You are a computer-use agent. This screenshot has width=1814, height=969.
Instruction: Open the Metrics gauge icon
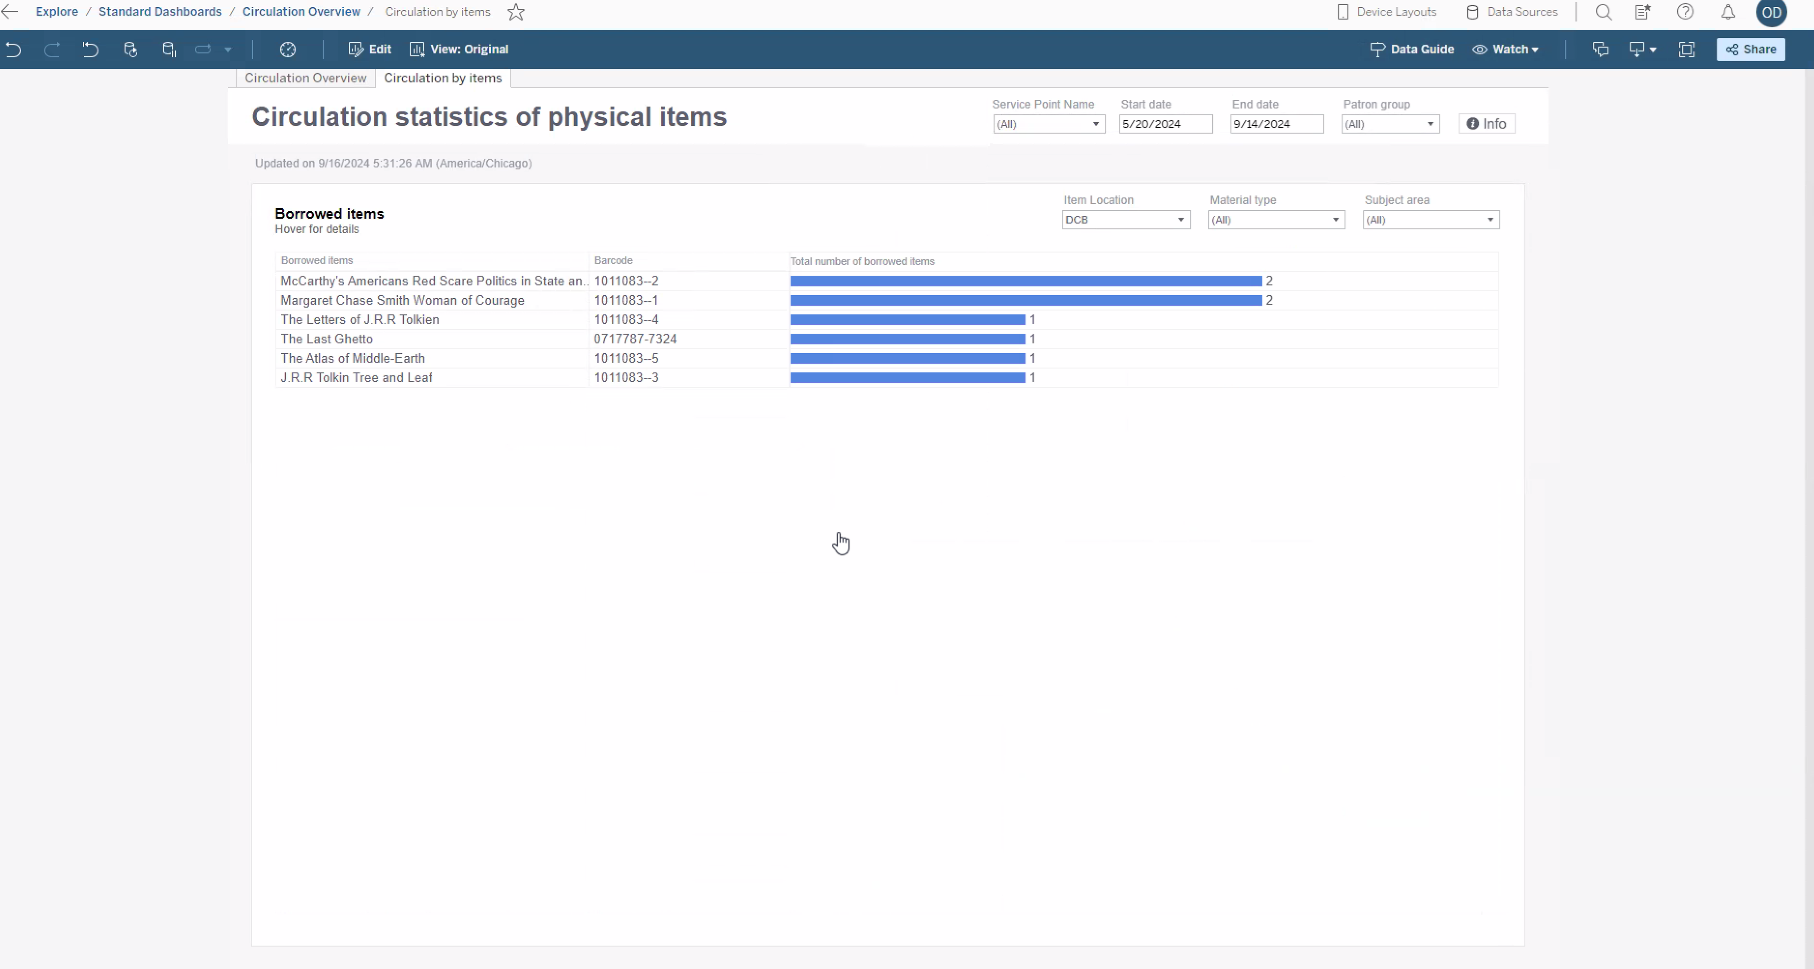point(288,49)
